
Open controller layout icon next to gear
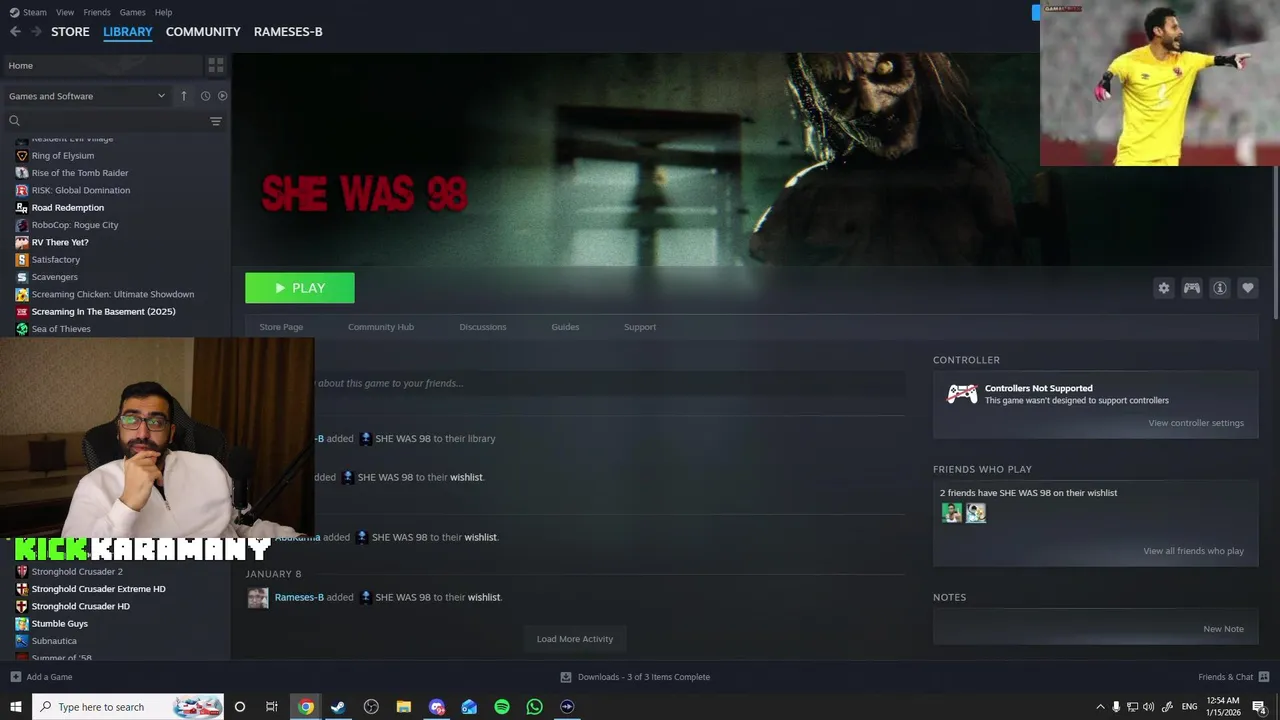coord(1192,288)
